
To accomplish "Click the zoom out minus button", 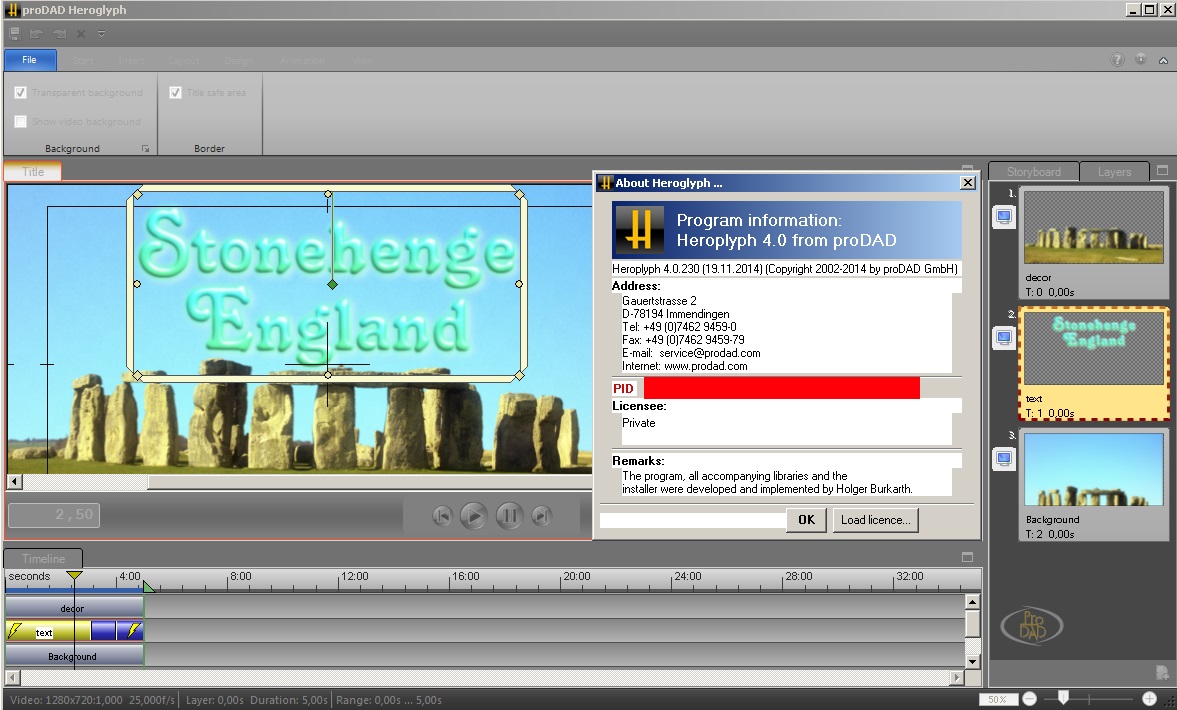I will [x=1029, y=699].
